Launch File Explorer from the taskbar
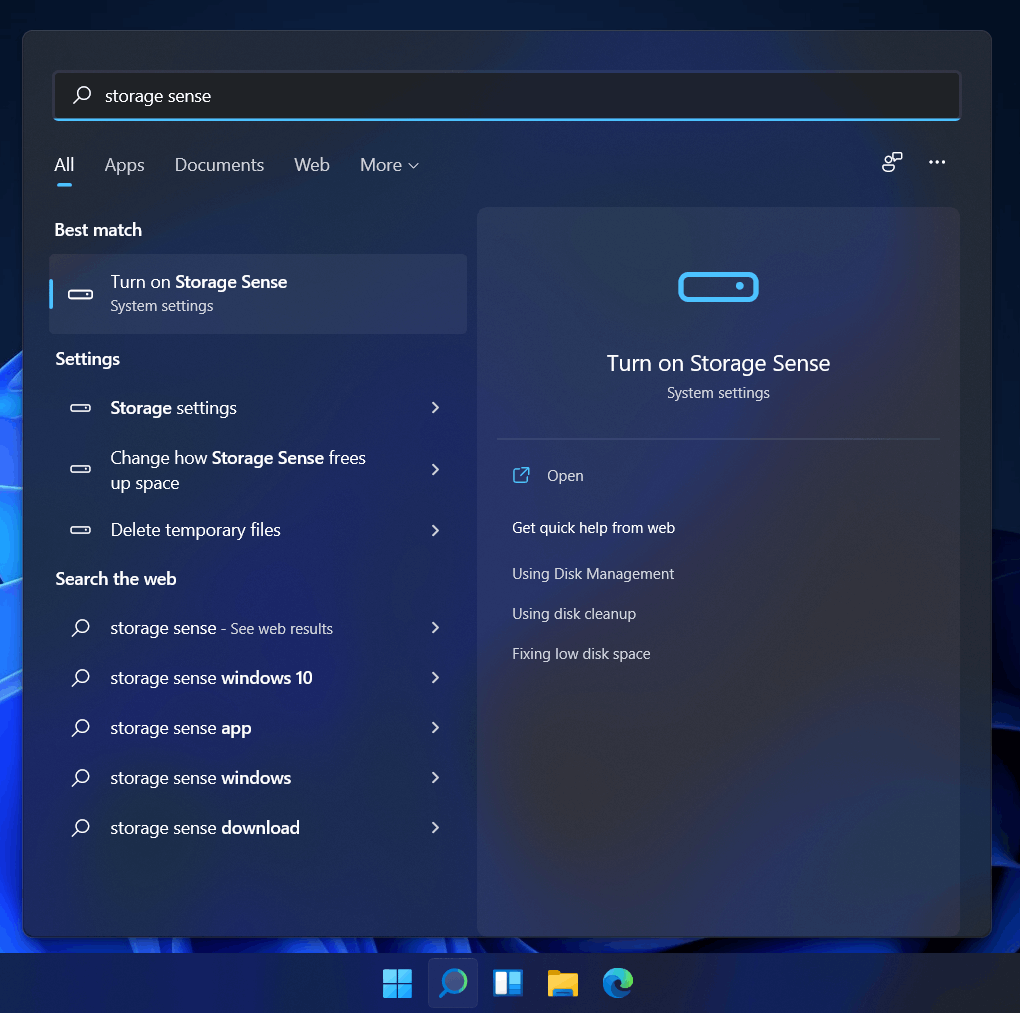Image resolution: width=1020 pixels, height=1013 pixels. tap(563, 983)
